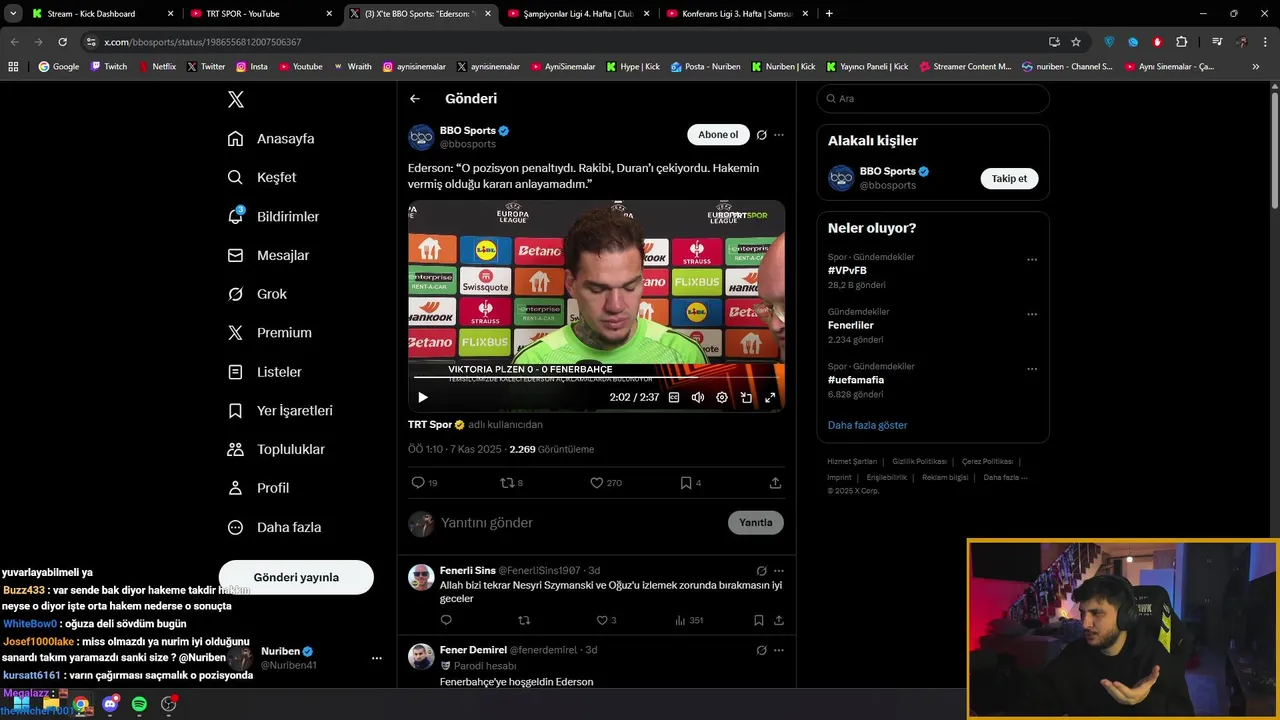Click the Abone ol button
This screenshot has height=720, width=1280.
718,135
